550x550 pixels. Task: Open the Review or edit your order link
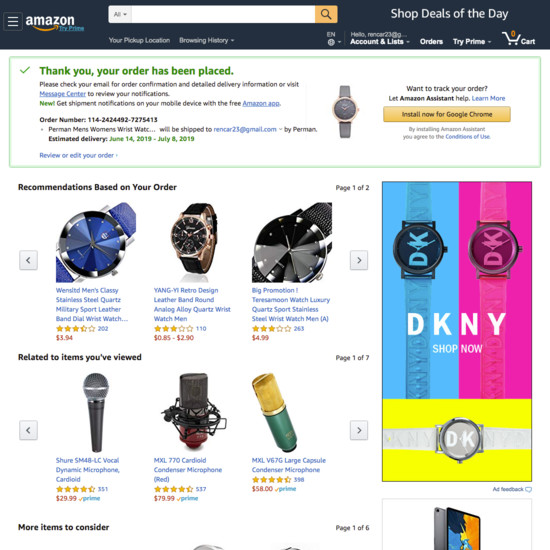(x=78, y=155)
